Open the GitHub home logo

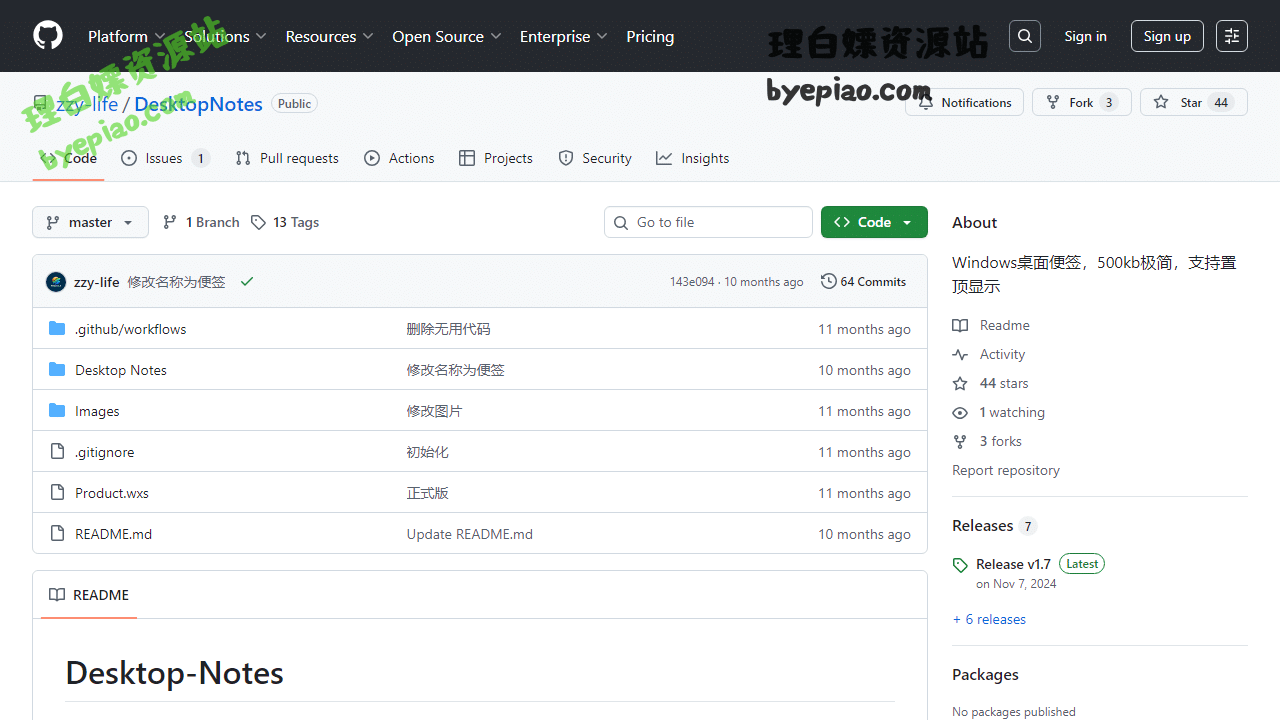(x=48, y=36)
